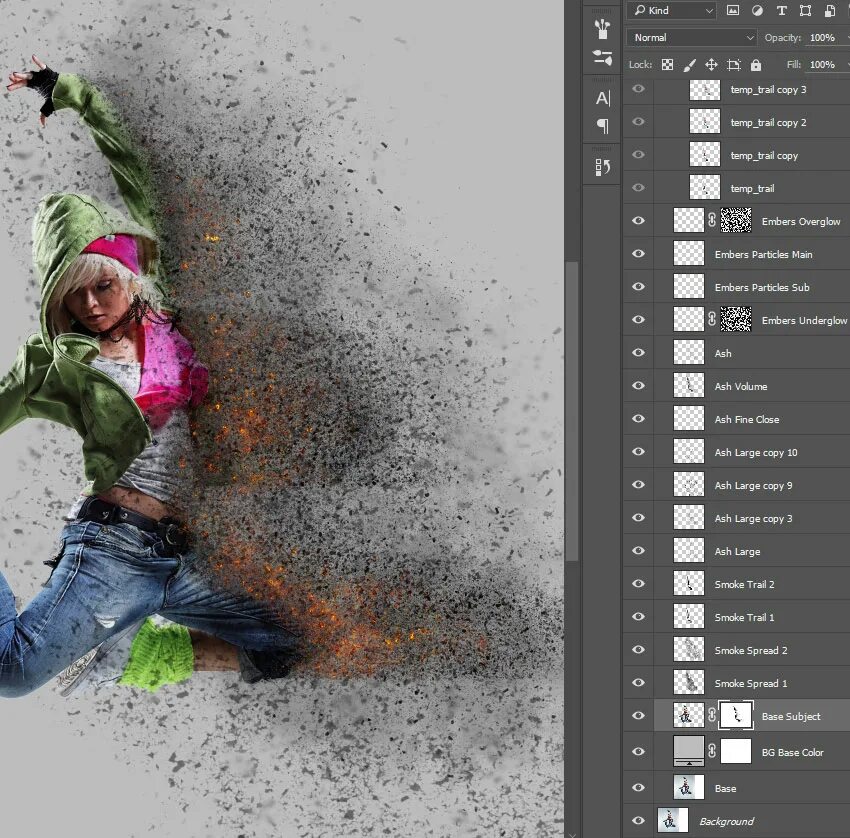850x838 pixels.
Task: Lock transparent pixels icon
Action: coord(667,65)
